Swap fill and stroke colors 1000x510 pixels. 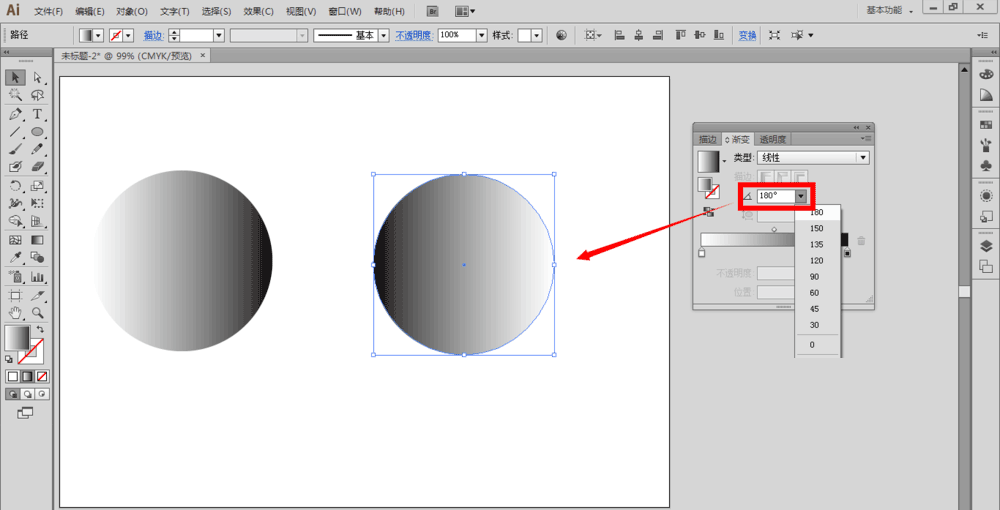click(40, 329)
